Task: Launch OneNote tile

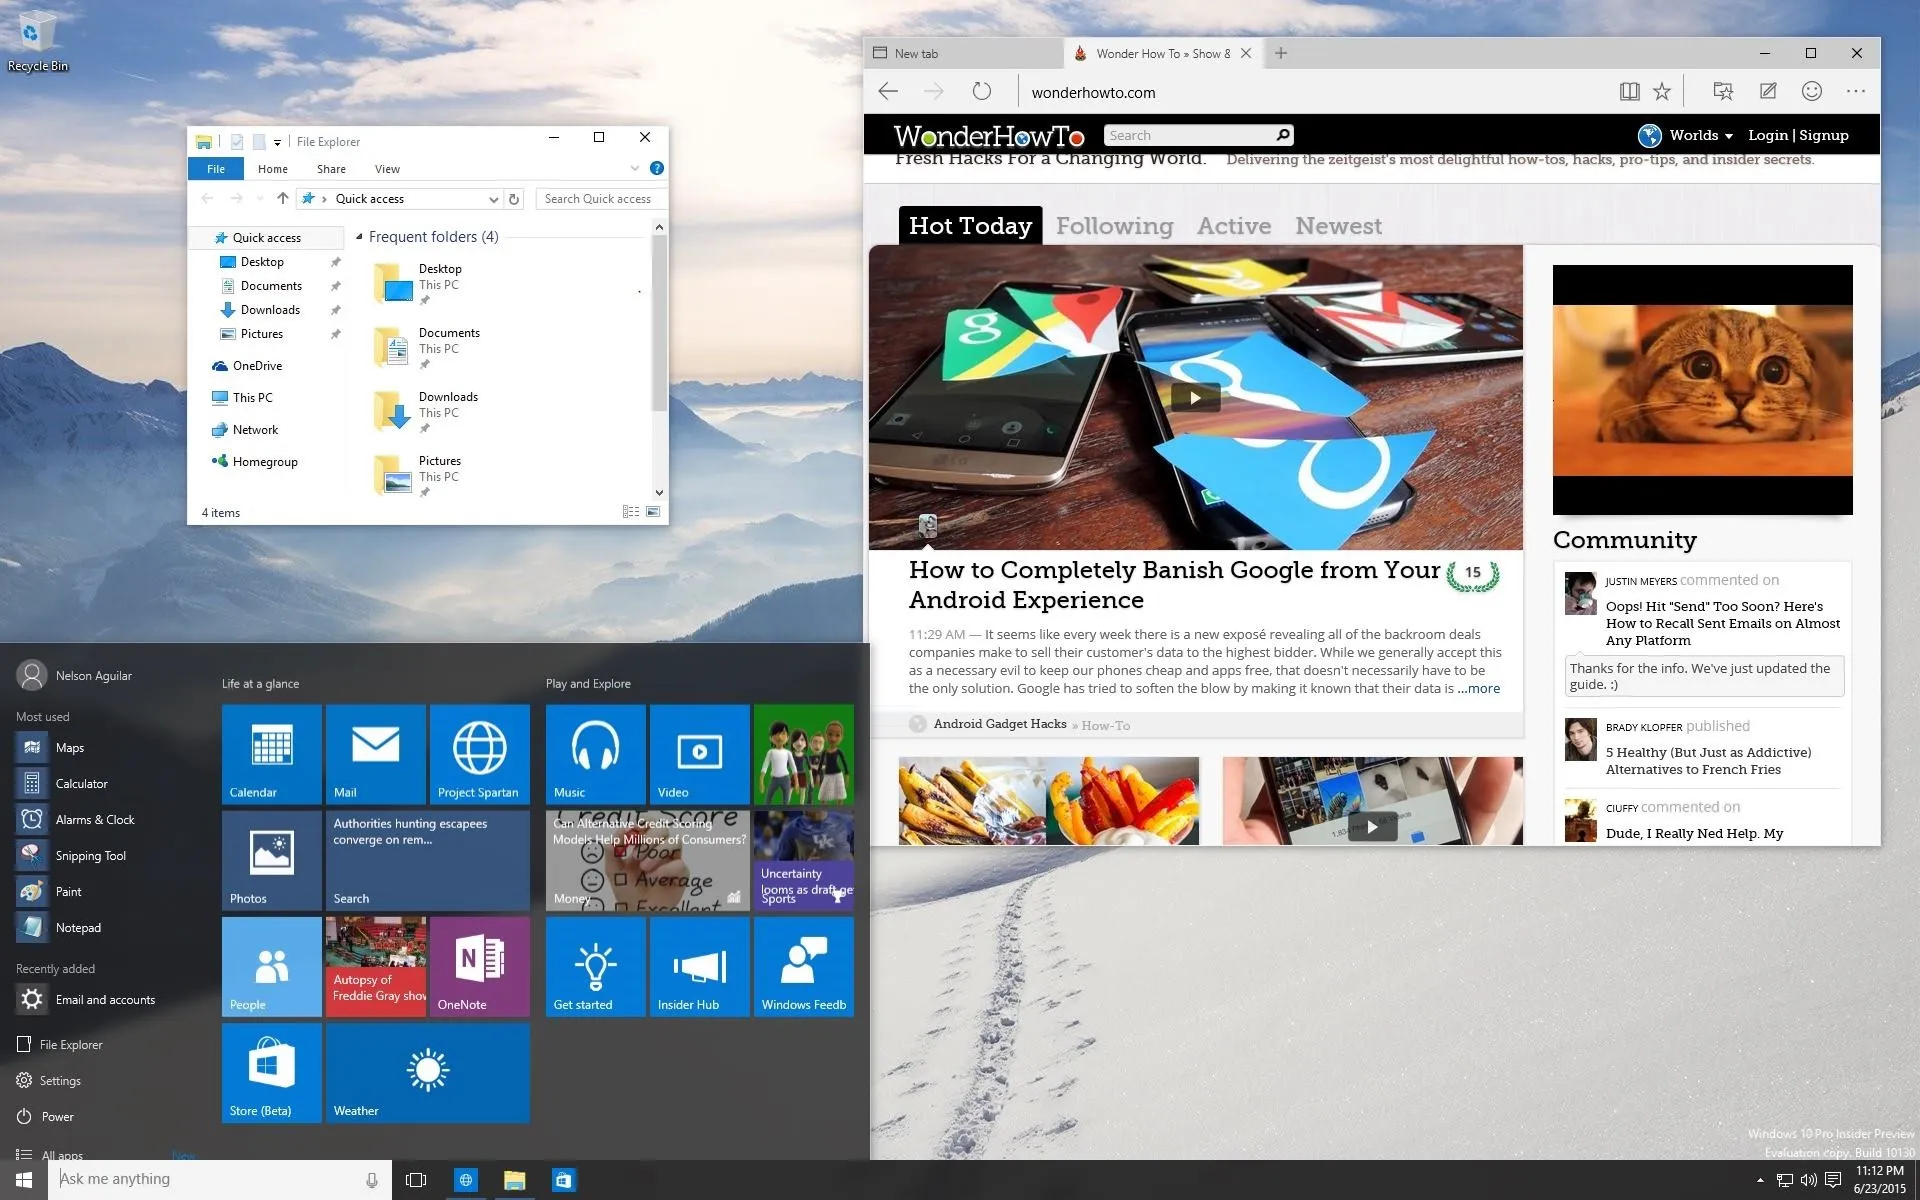Action: click(479, 966)
